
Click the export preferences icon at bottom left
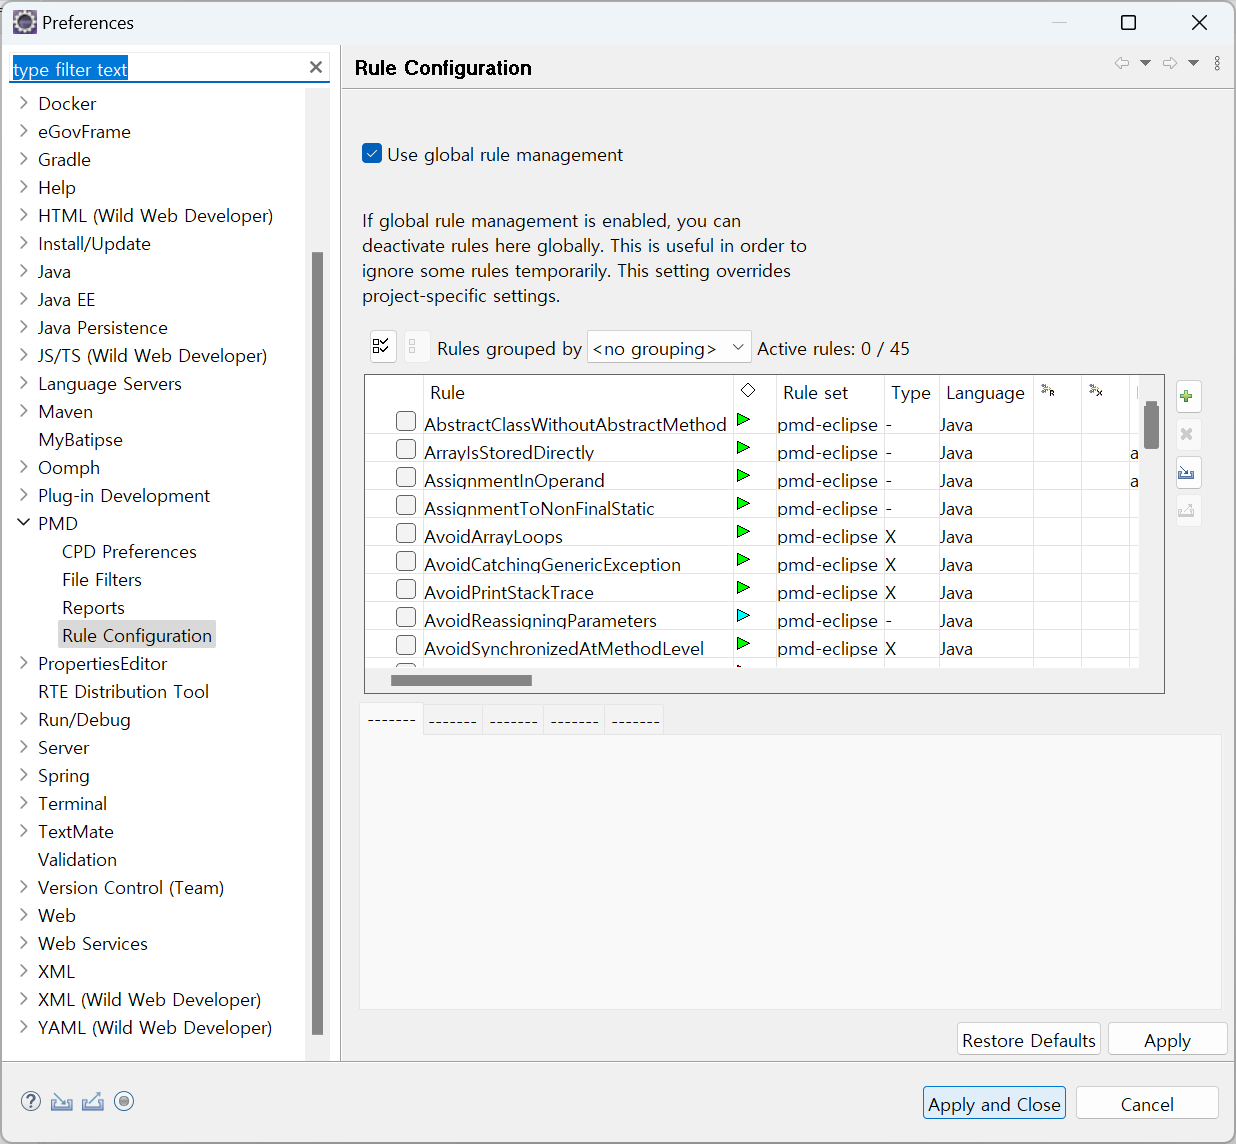93,1101
